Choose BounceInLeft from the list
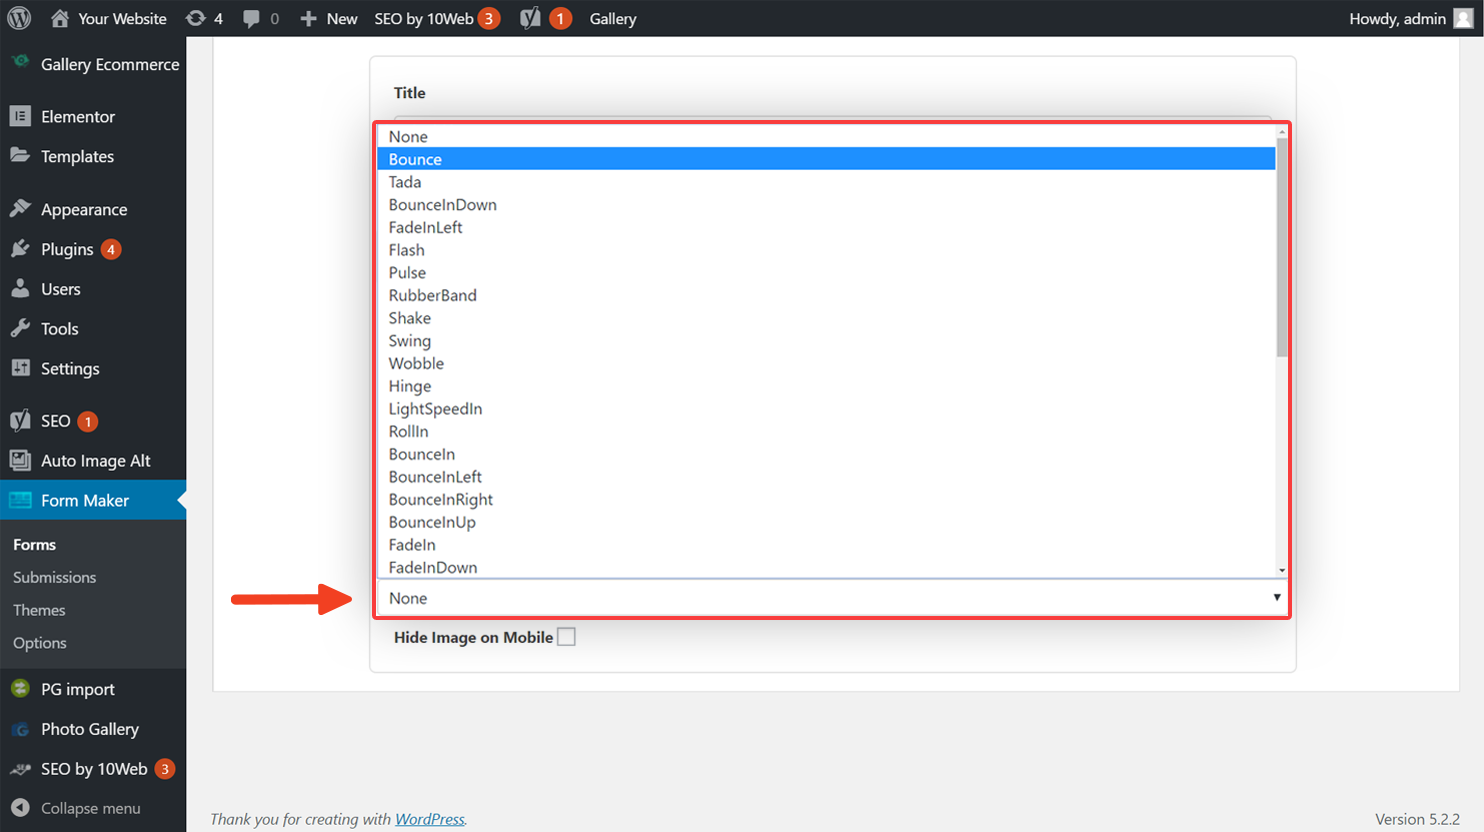The height and width of the screenshot is (832, 1484). 826,477
